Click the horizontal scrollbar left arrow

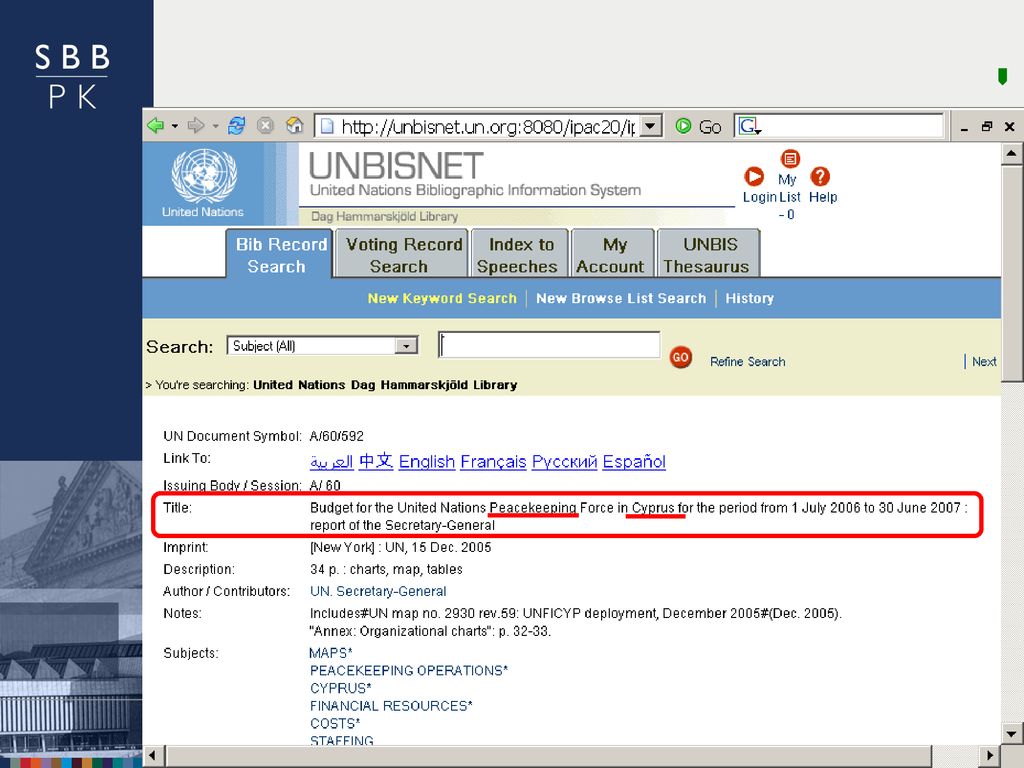153,756
